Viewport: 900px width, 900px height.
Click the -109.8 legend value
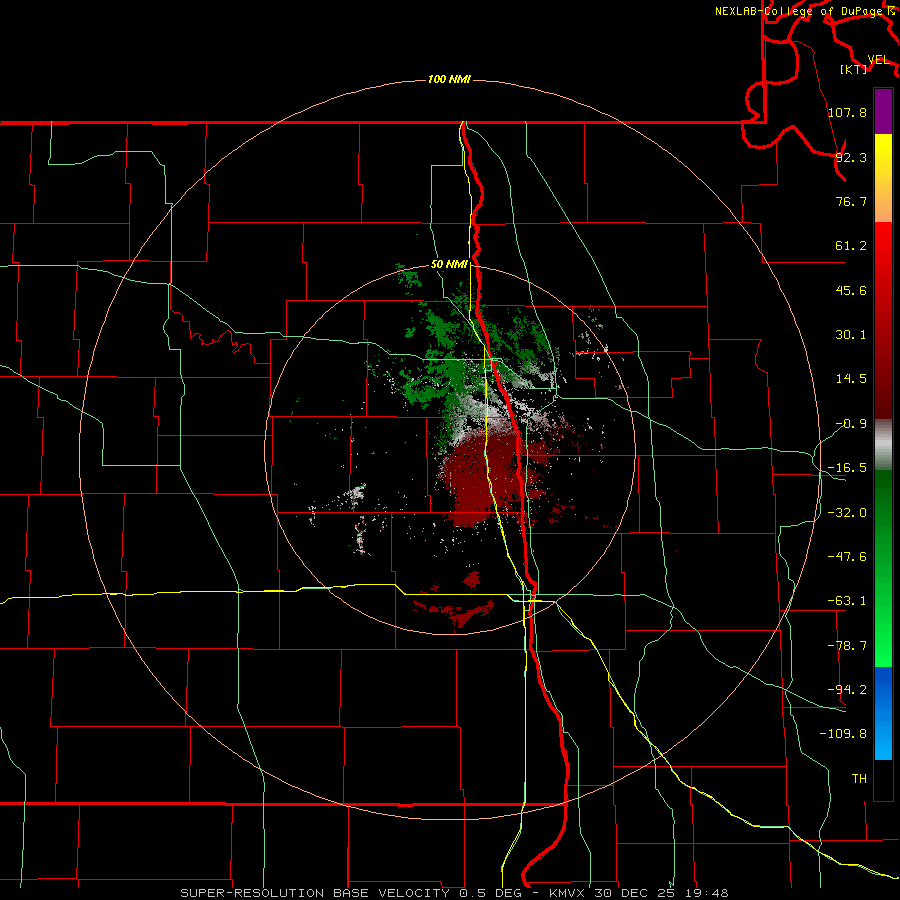[x=843, y=734]
